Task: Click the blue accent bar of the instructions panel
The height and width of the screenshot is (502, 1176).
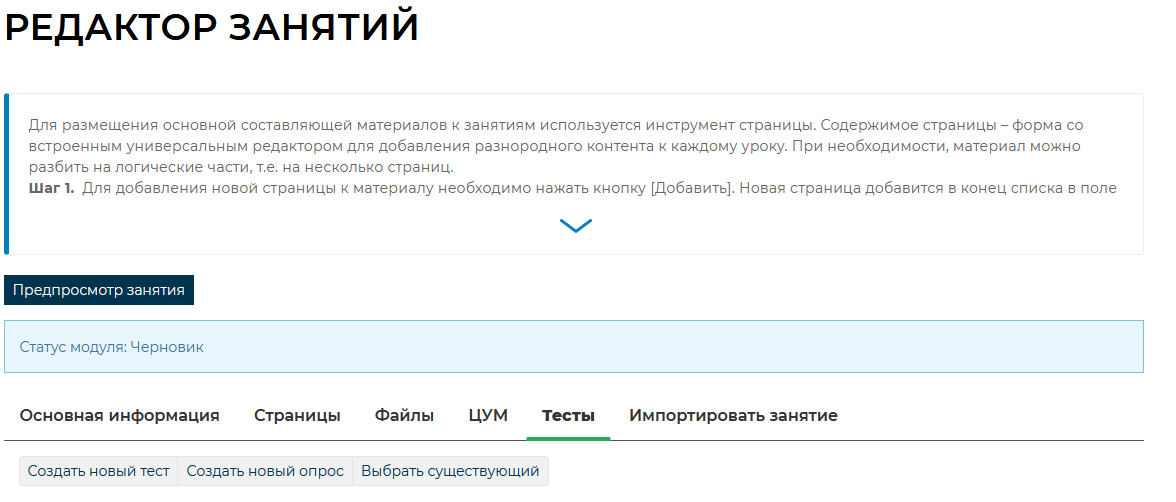Action: [7, 174]
